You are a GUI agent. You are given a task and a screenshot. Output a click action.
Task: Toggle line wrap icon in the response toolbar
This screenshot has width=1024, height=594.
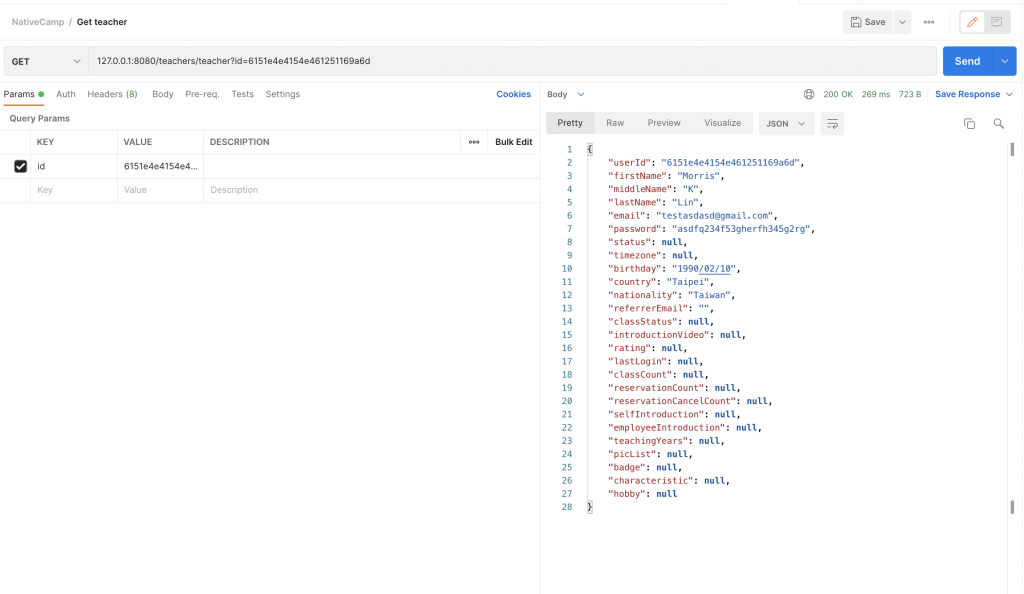[831, 123]
